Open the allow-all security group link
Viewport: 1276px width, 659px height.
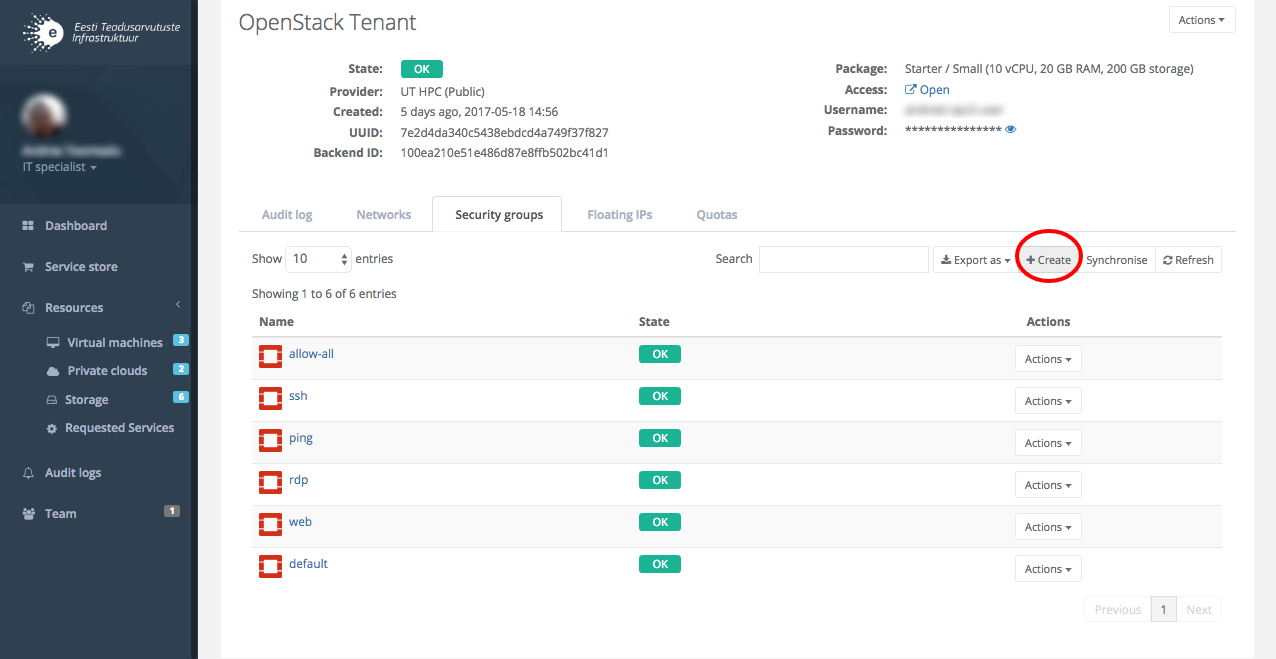311,354
